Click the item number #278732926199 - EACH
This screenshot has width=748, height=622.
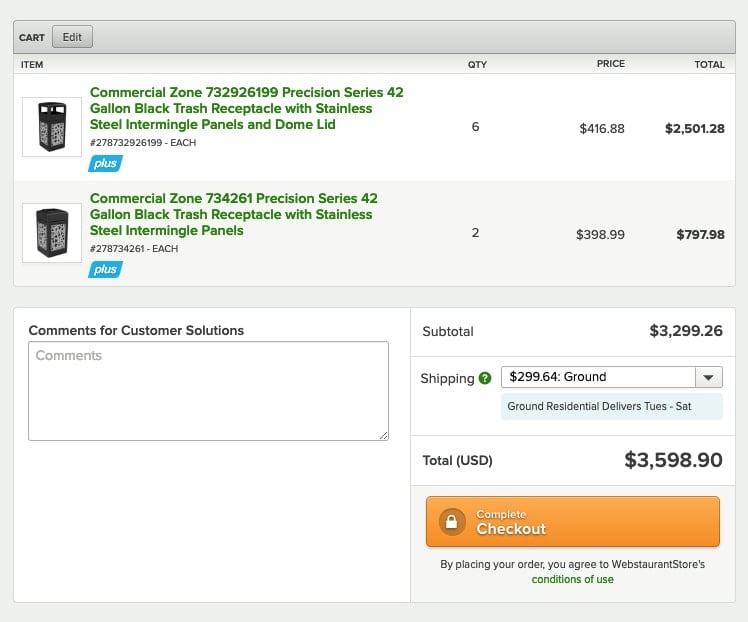click(143, 143)
